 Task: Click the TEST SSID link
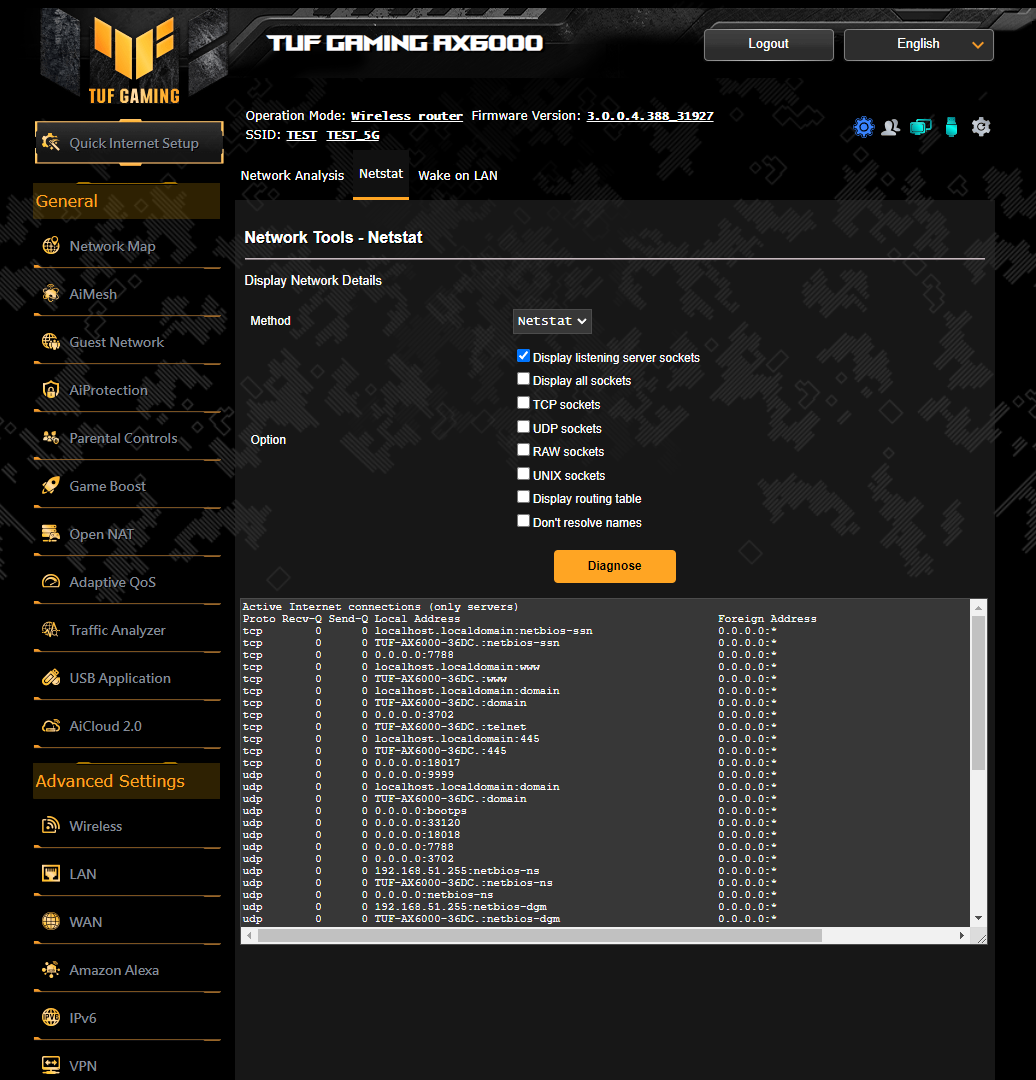pos(301,135)
